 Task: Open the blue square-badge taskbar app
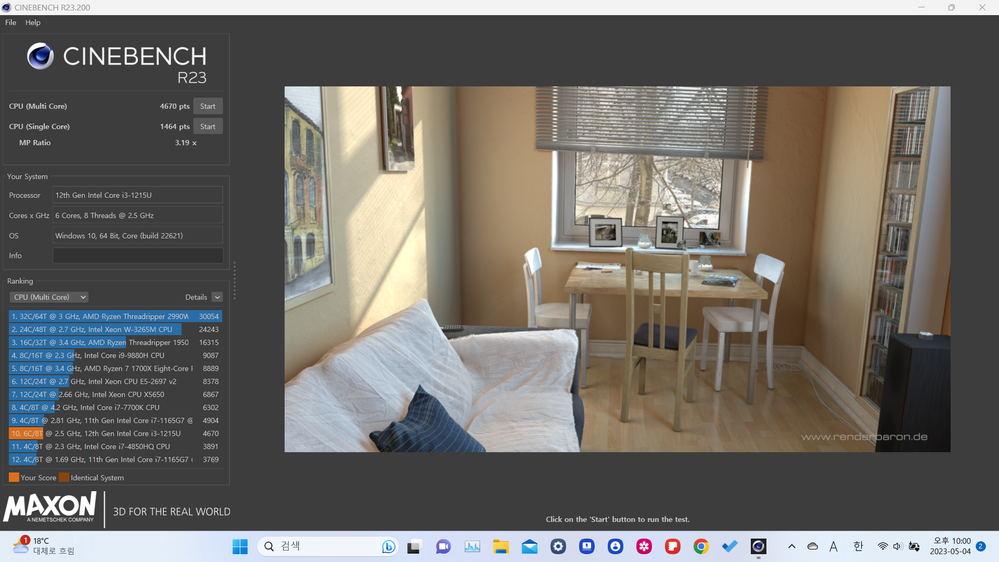pyautogui.click(x=587, y=547)
